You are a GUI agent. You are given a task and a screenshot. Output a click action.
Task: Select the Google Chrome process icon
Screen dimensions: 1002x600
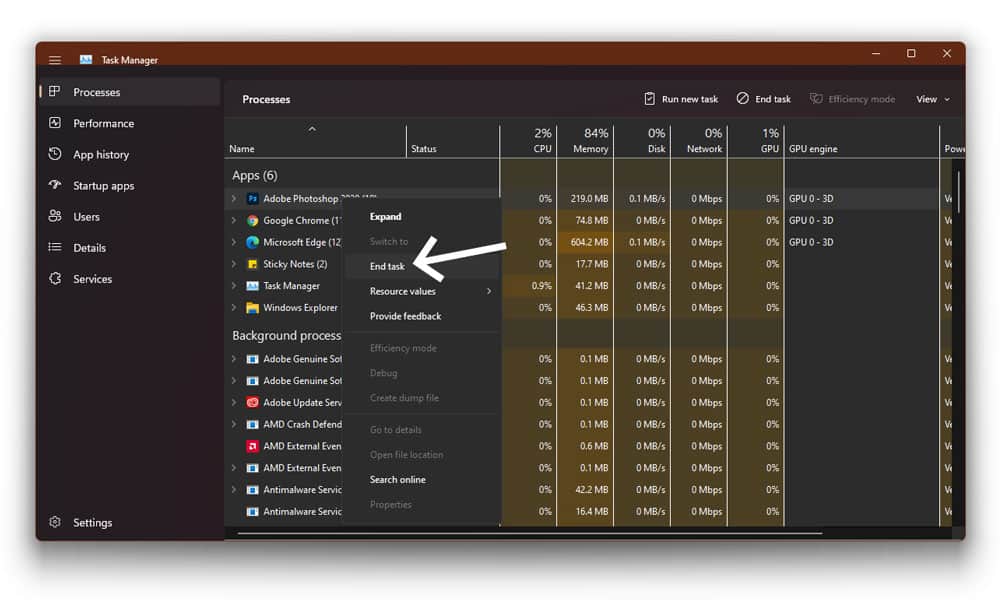pyautogui.click(x=252, y=220)
